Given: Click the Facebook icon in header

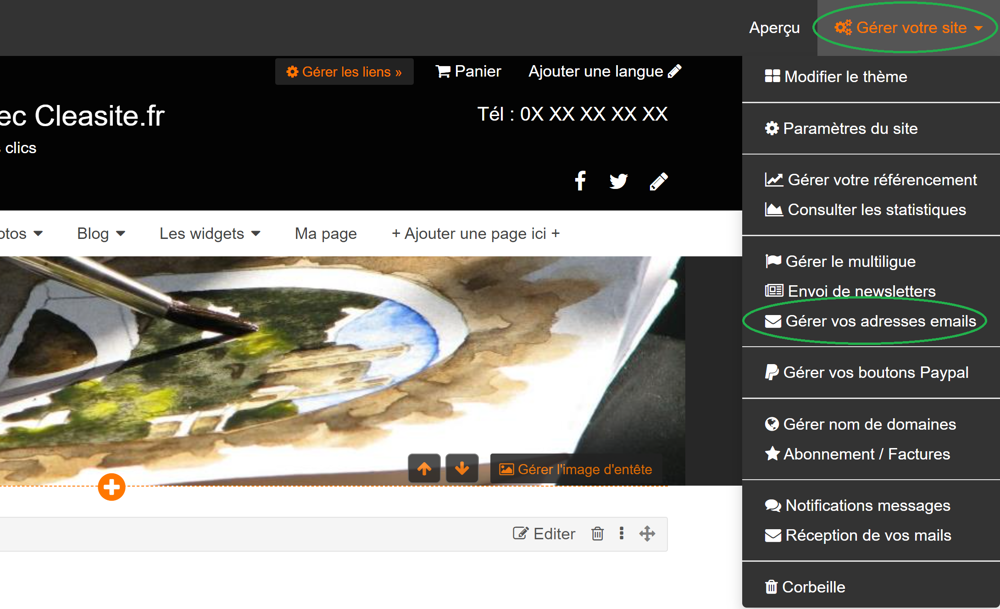Looking at the screenshot, I should point(580,181).
